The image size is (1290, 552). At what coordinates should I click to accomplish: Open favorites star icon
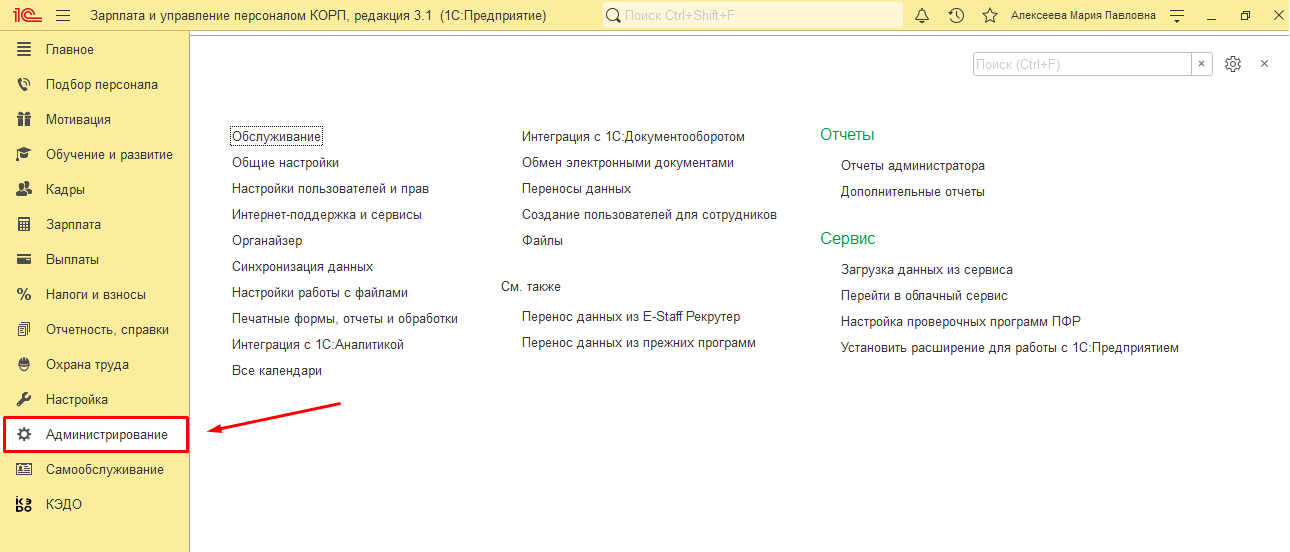click(x=989, y=15)
